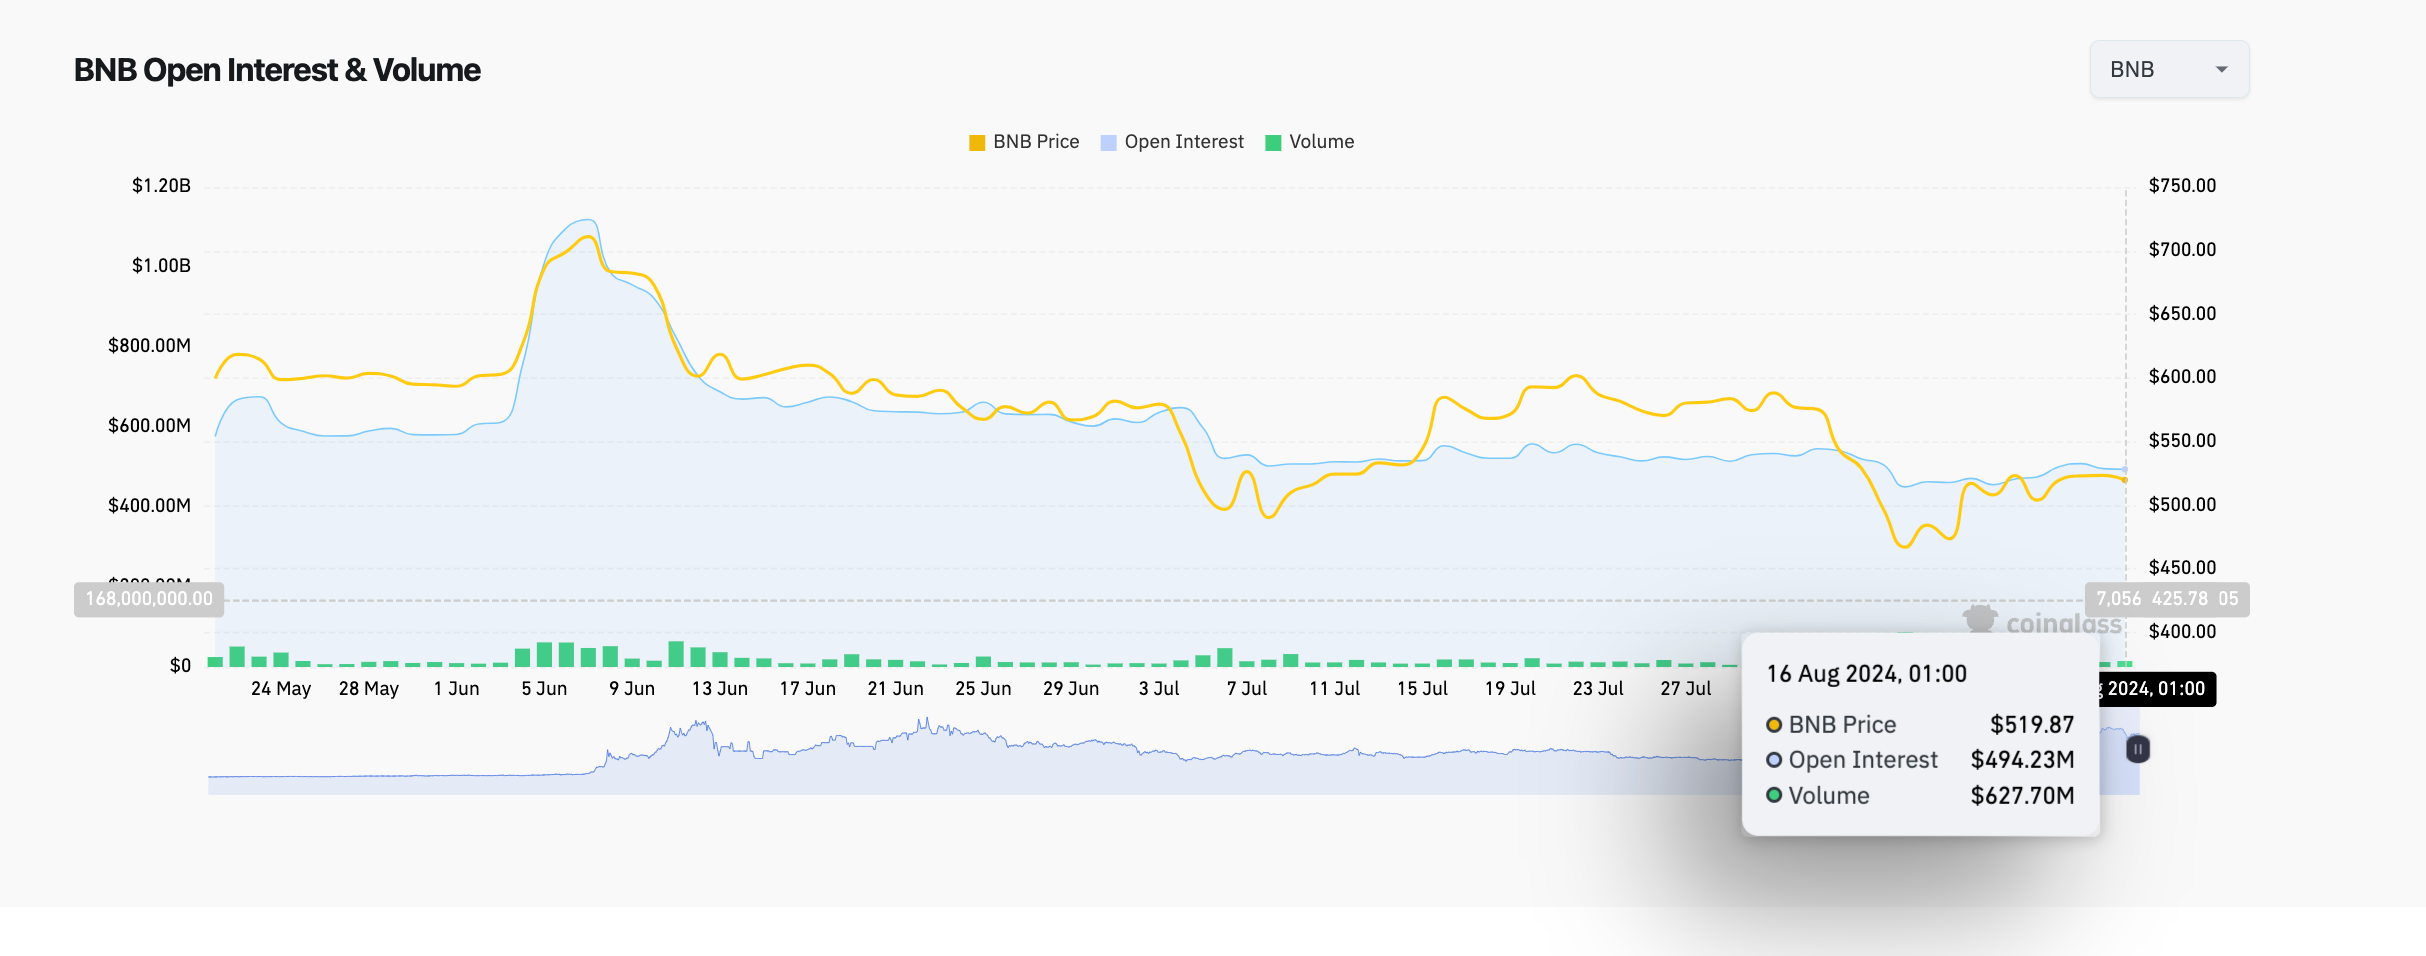Click the $600.00M left axis label
The image size is (2426, 956).
coord(149,425)
